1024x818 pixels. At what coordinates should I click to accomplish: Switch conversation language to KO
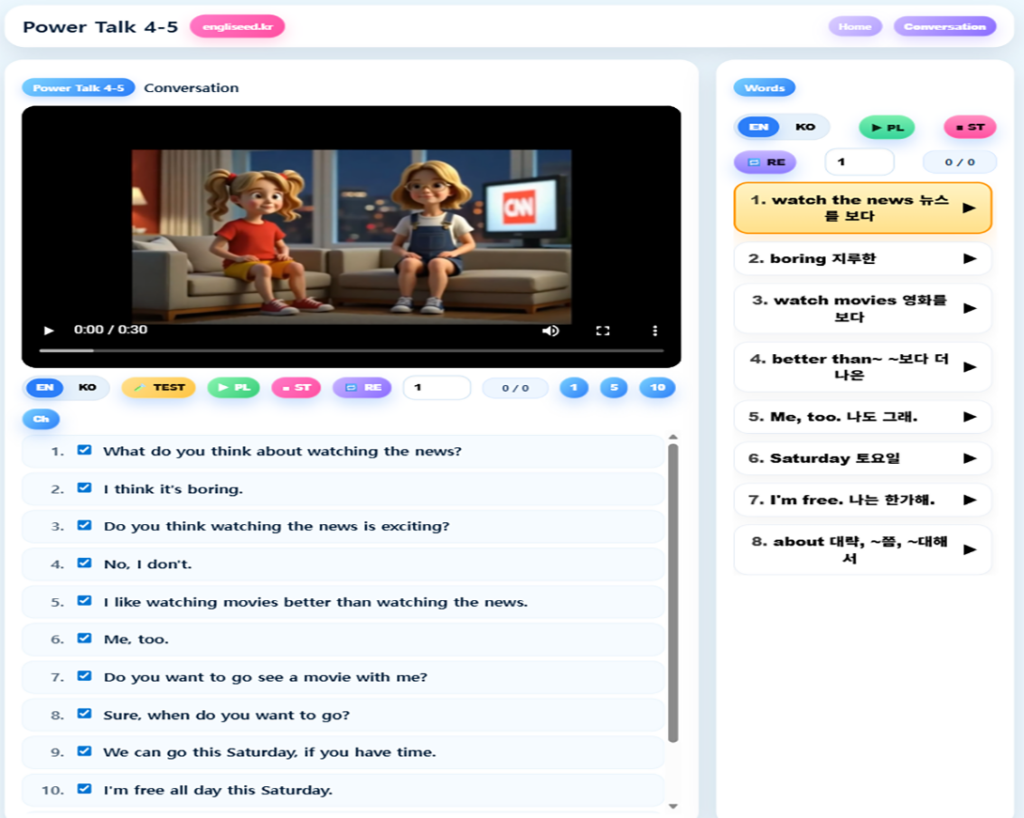tap(88, 387)
